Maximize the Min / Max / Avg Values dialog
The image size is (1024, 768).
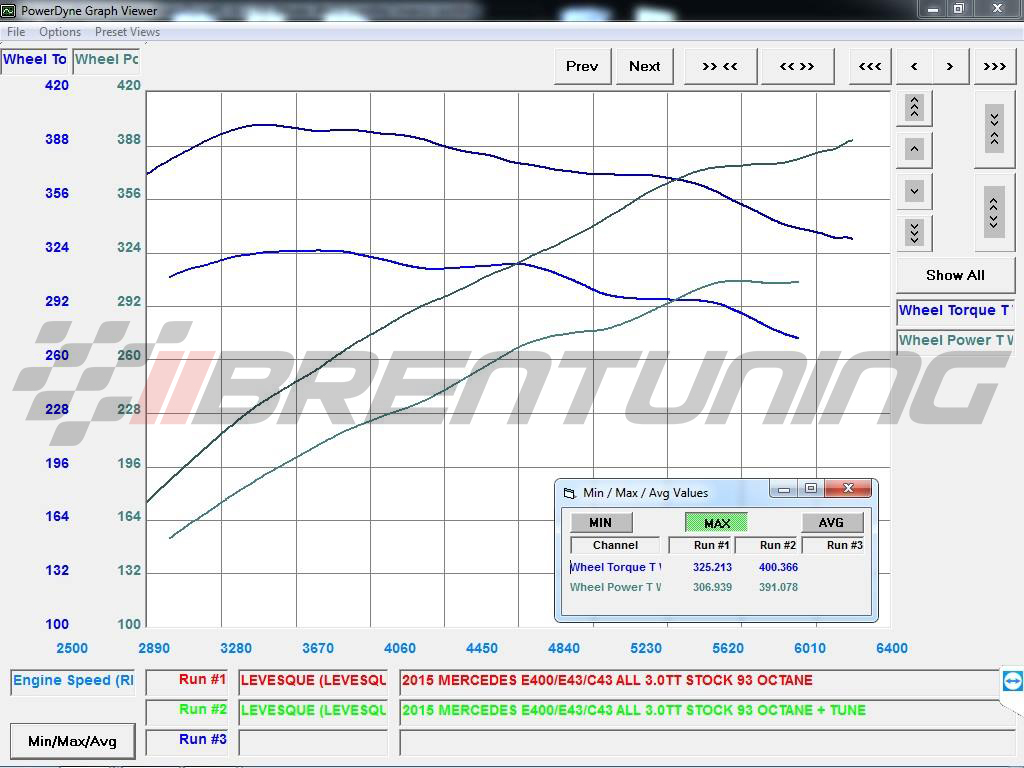click(811, 488)
